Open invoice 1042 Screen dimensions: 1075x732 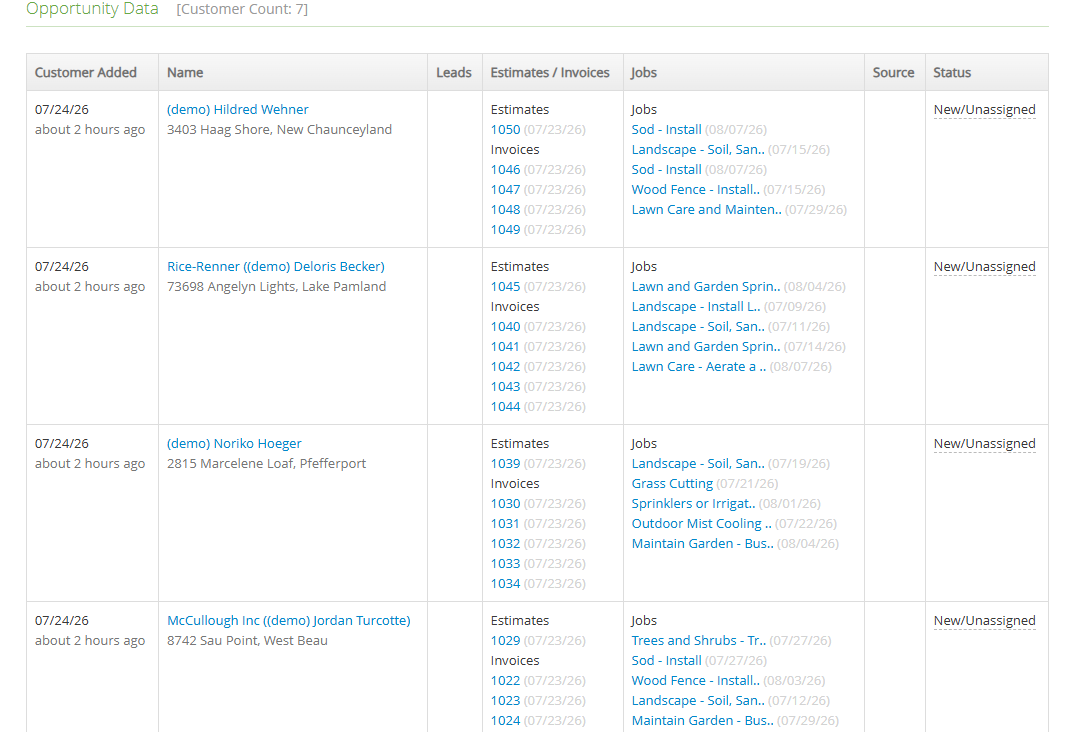pyautogui.click(x=505, y=366)
